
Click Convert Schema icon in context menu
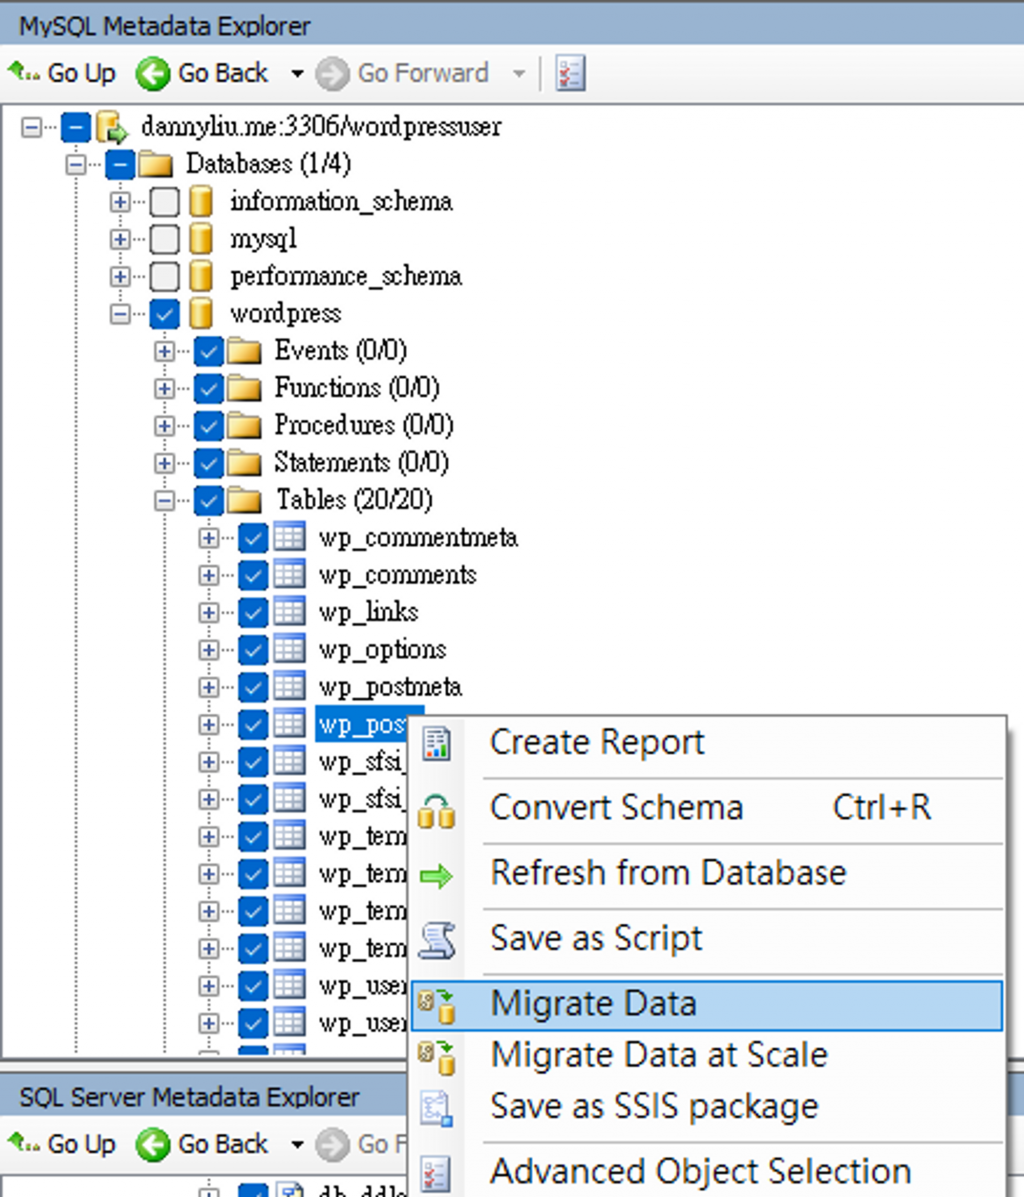(x=437, y=811)
